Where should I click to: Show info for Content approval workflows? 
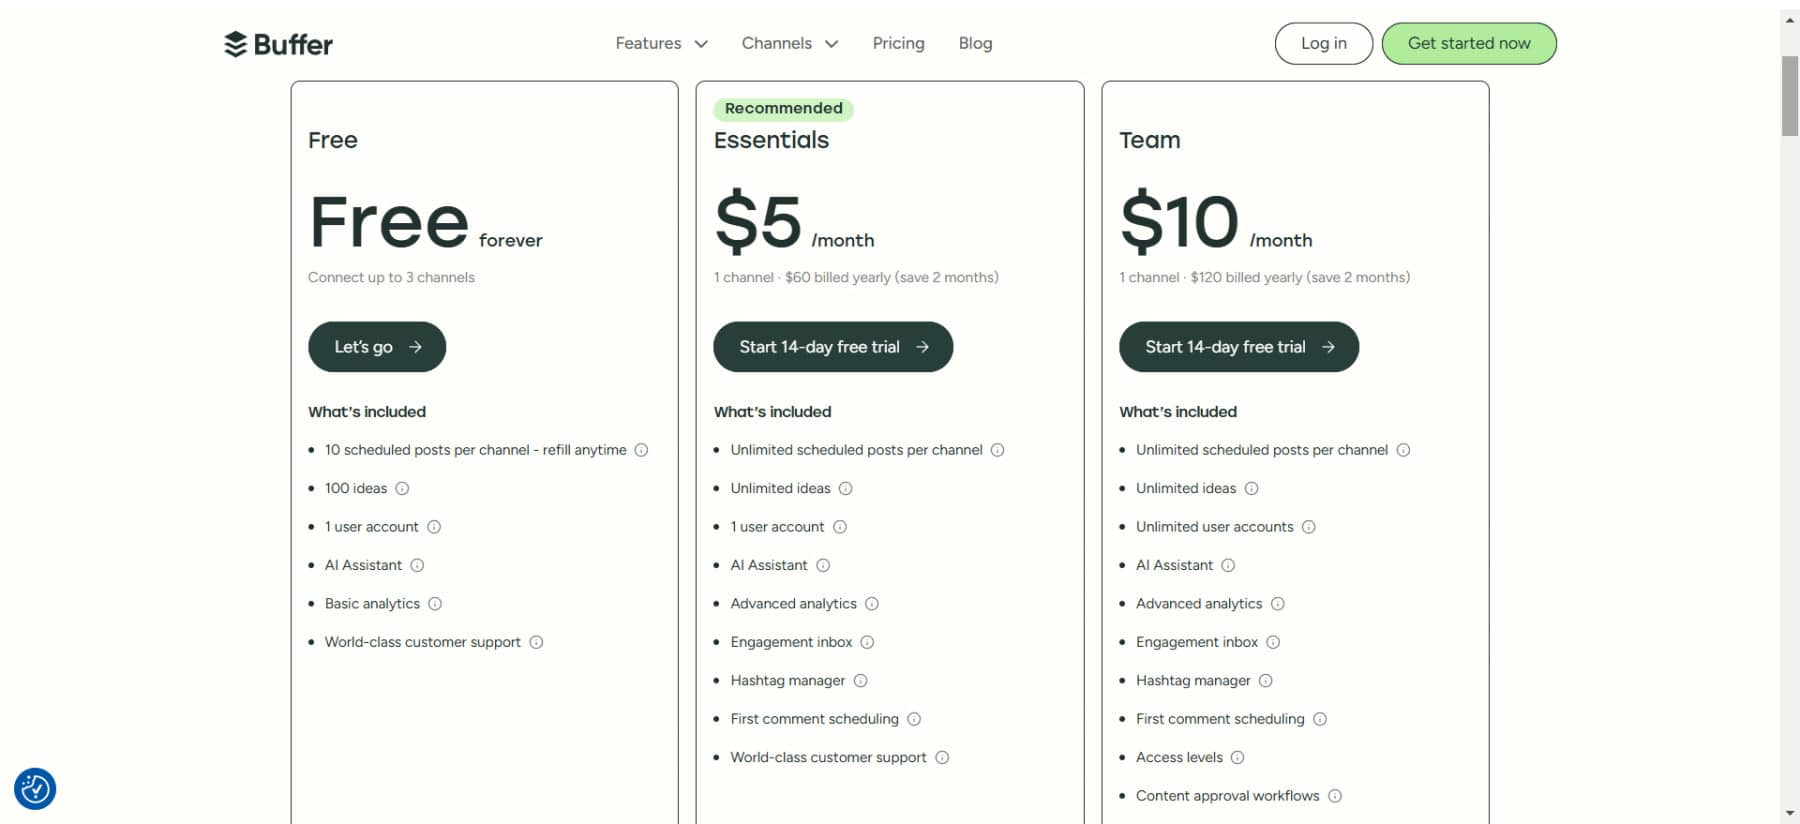pos(1335,796)
